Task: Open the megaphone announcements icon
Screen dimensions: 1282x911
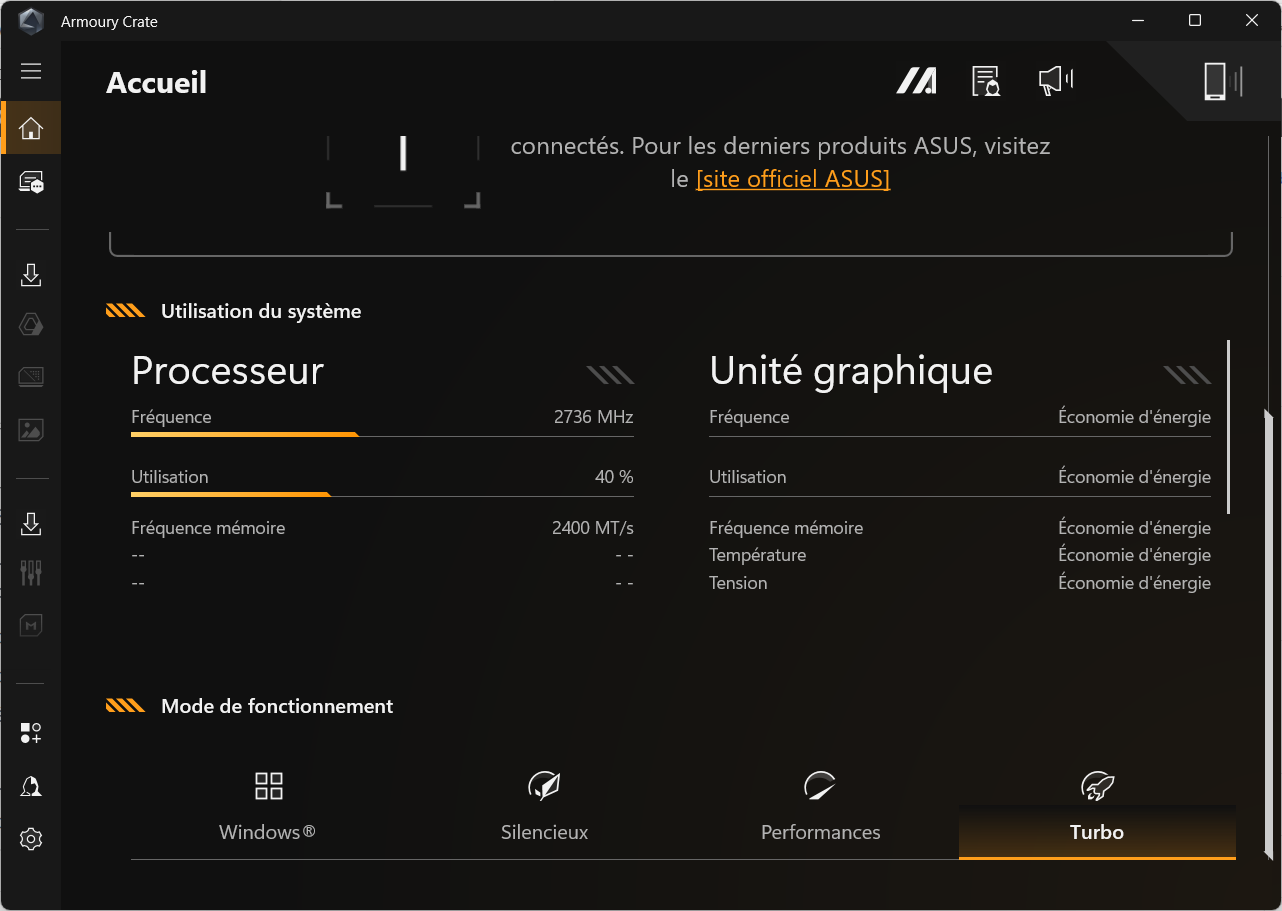Action: [1055, 81]
